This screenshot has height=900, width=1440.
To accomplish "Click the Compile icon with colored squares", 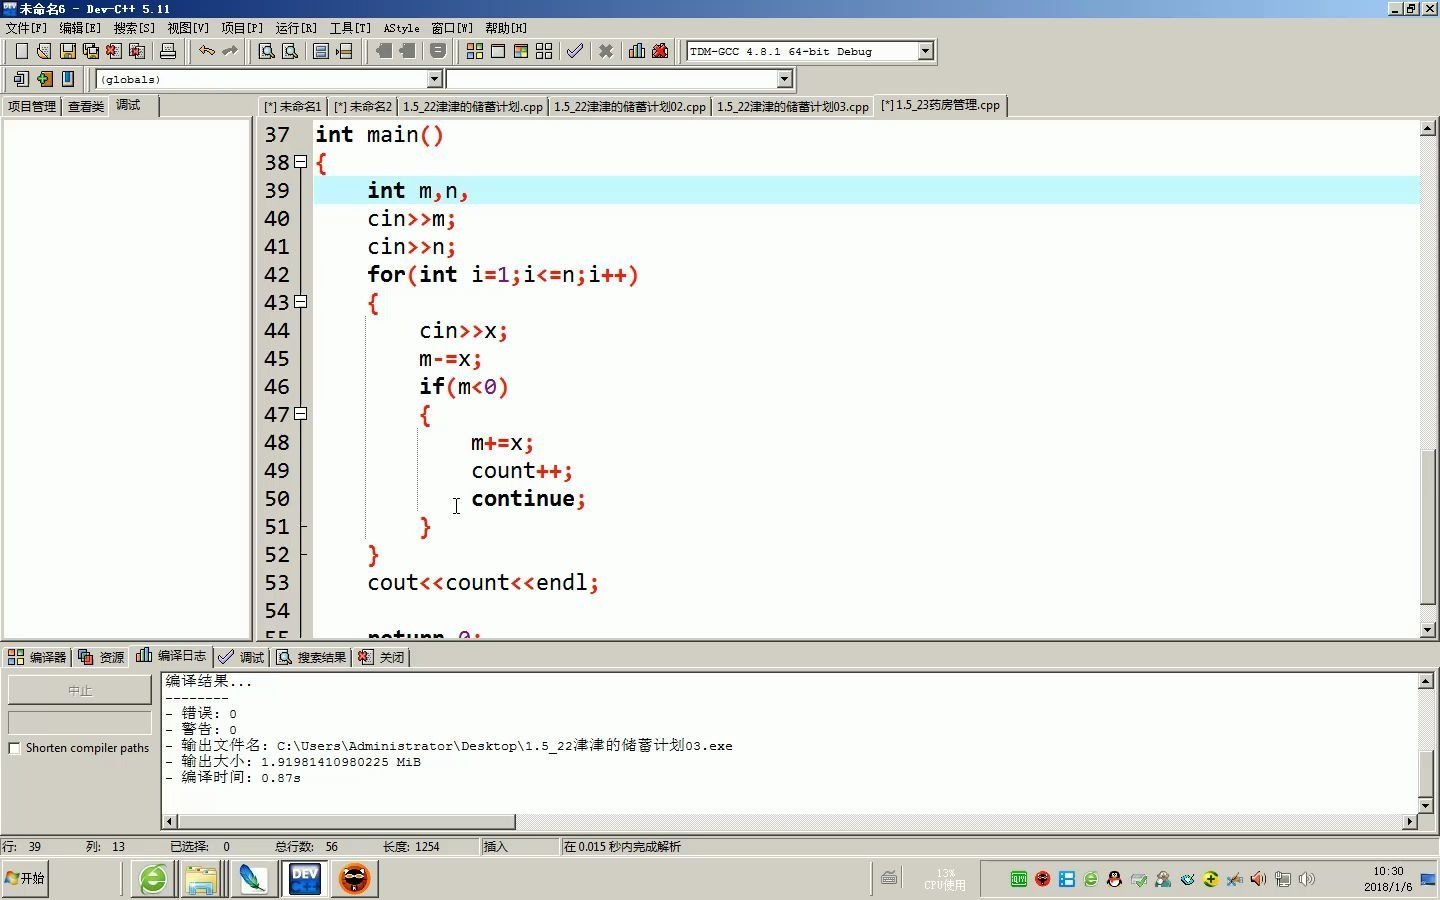I will (x=475, y=51).
